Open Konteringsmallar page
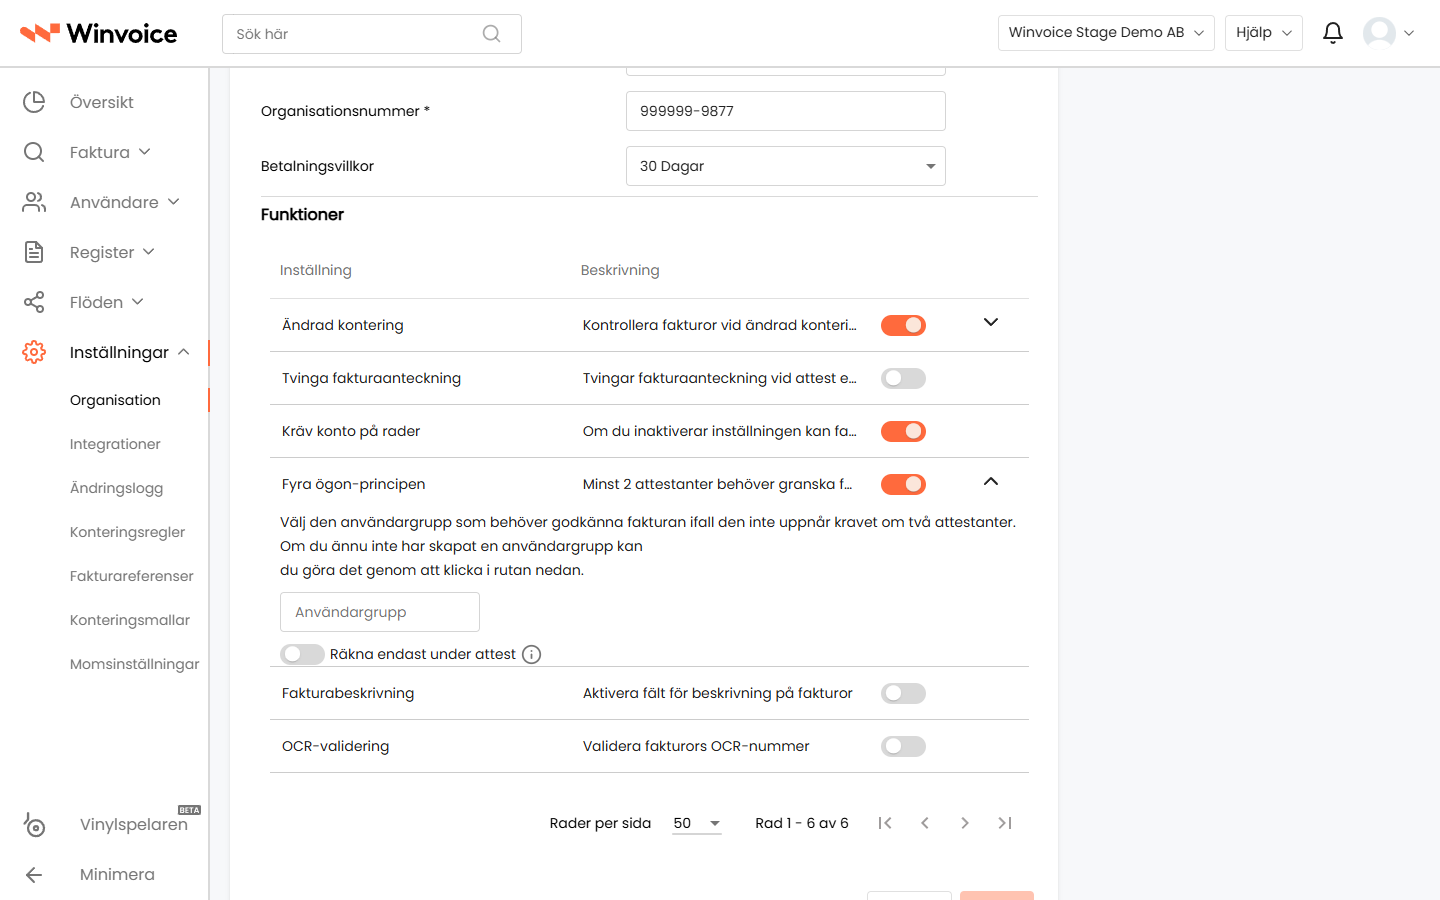Viewport: 1440px width, 900px height. pos(130,620)
